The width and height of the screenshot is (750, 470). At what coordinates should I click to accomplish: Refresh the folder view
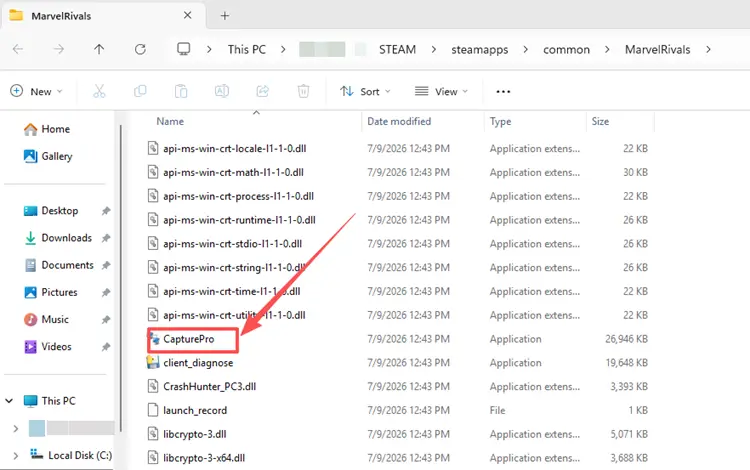[x=140, y=49]
